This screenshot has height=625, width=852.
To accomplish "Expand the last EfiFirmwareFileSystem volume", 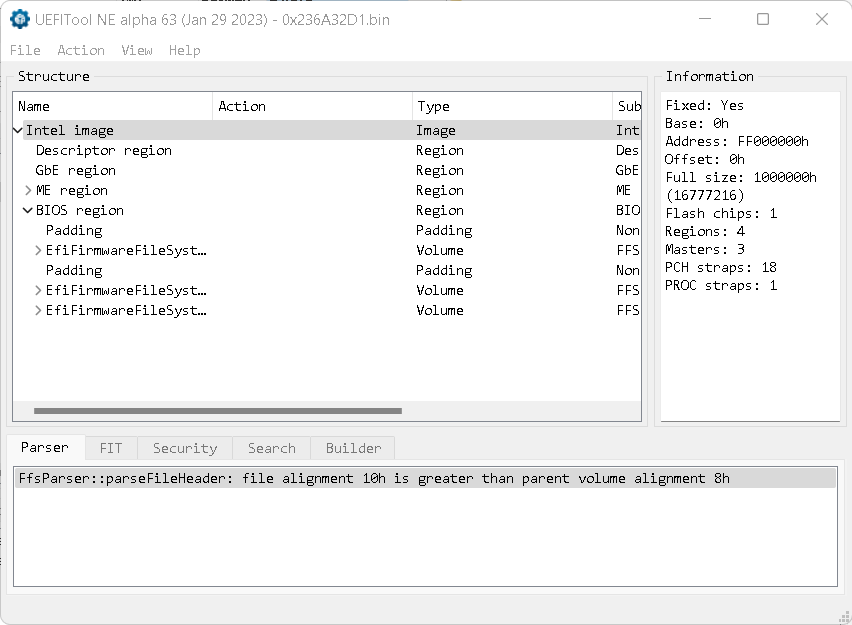I will [38, 310].
